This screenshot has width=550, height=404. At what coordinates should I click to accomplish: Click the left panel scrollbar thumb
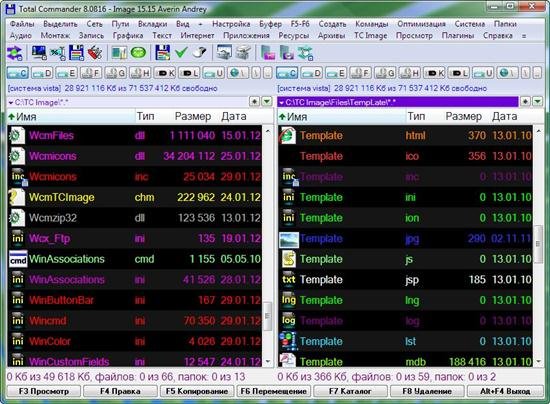pos(268,316)
